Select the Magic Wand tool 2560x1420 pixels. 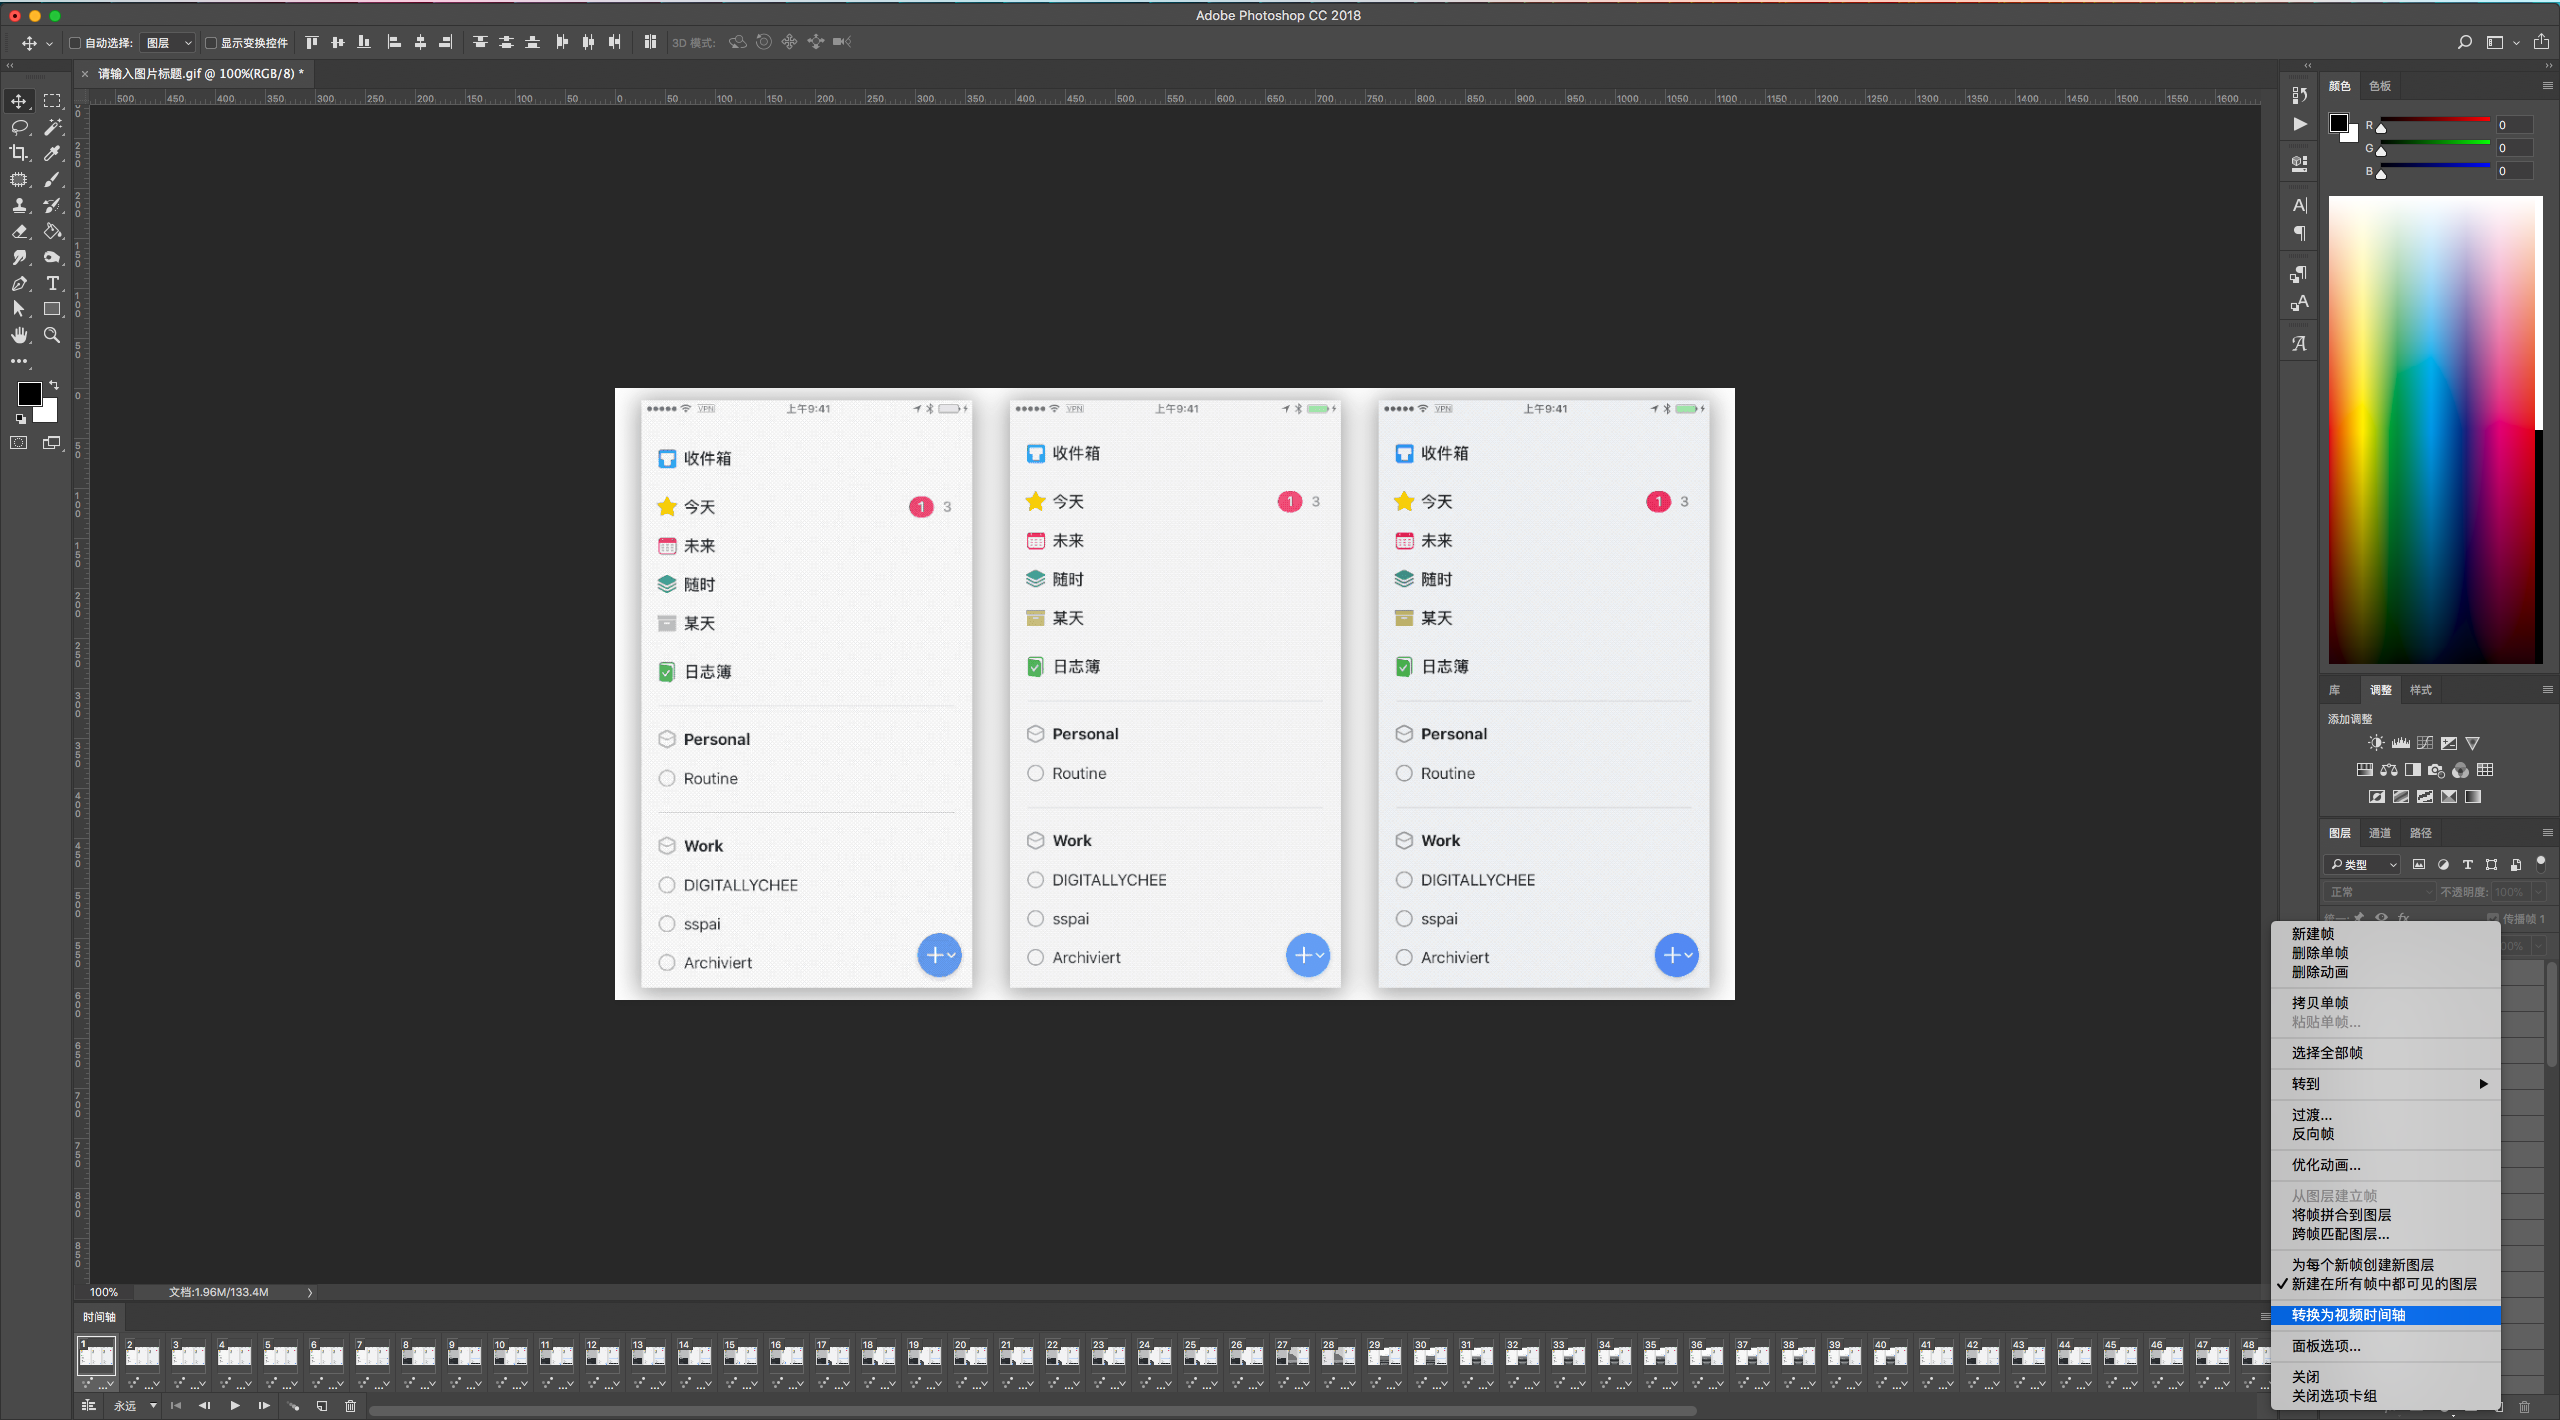point(52,127)
